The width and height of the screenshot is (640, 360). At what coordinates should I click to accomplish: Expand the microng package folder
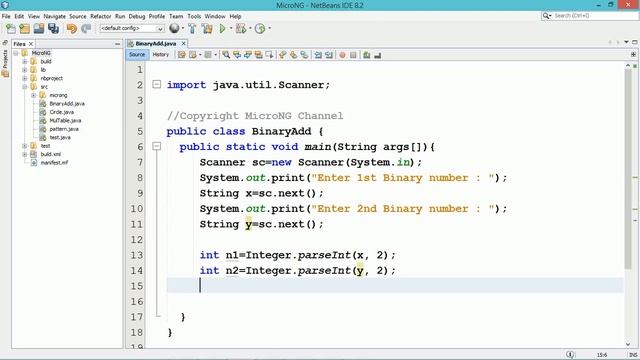[x=33, y=95]
